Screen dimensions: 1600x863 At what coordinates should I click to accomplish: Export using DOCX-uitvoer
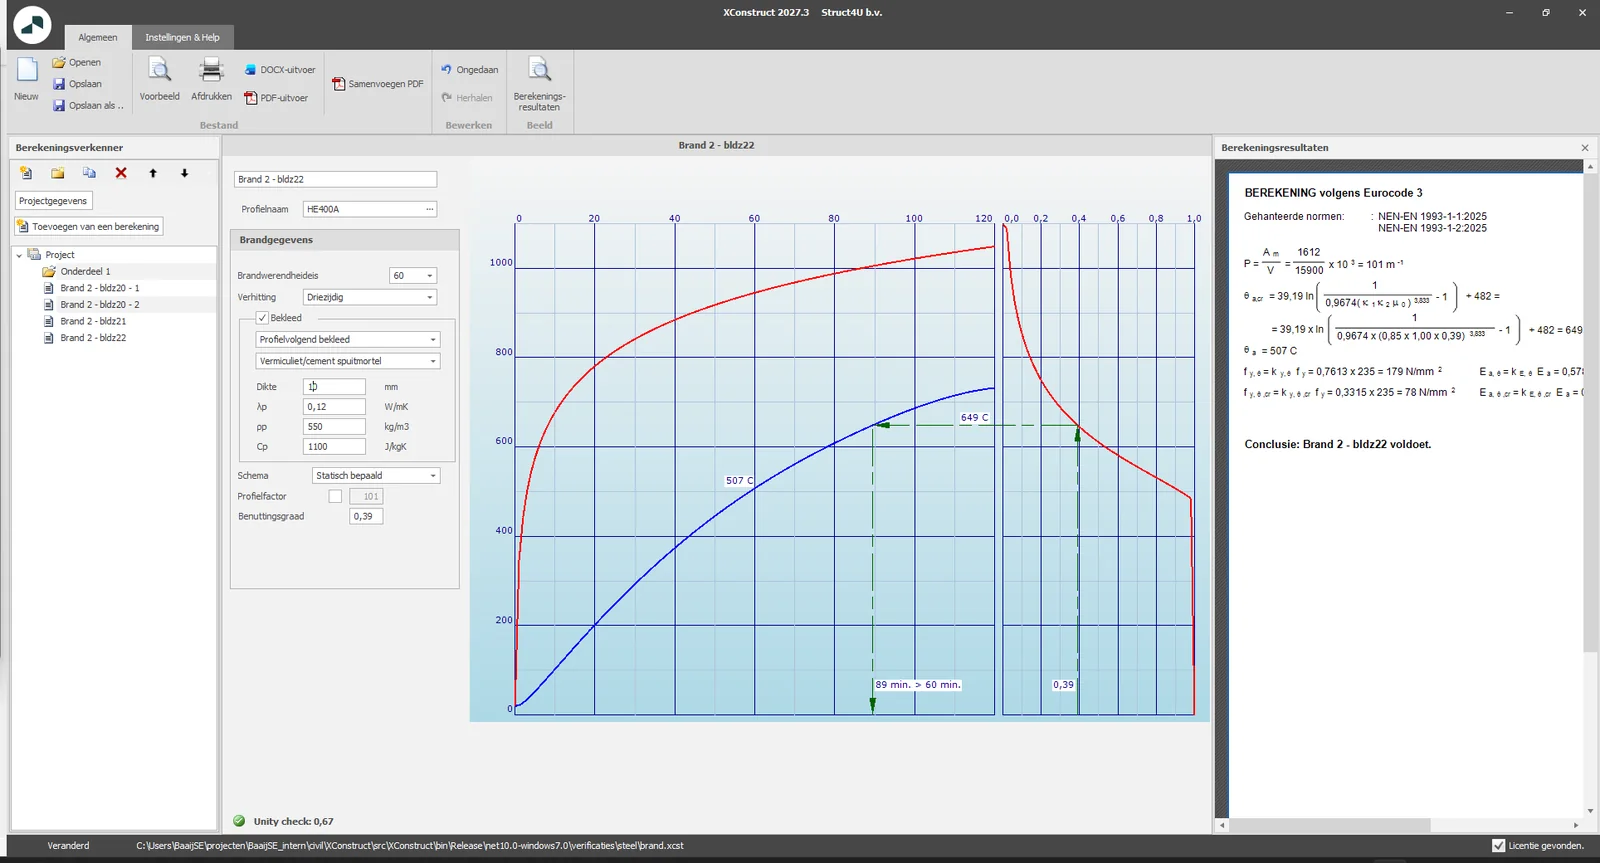coord(280,70)
